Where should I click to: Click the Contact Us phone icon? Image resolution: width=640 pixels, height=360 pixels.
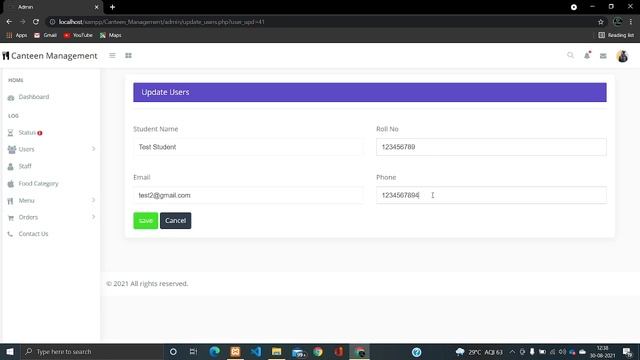(x=10, y=234)
